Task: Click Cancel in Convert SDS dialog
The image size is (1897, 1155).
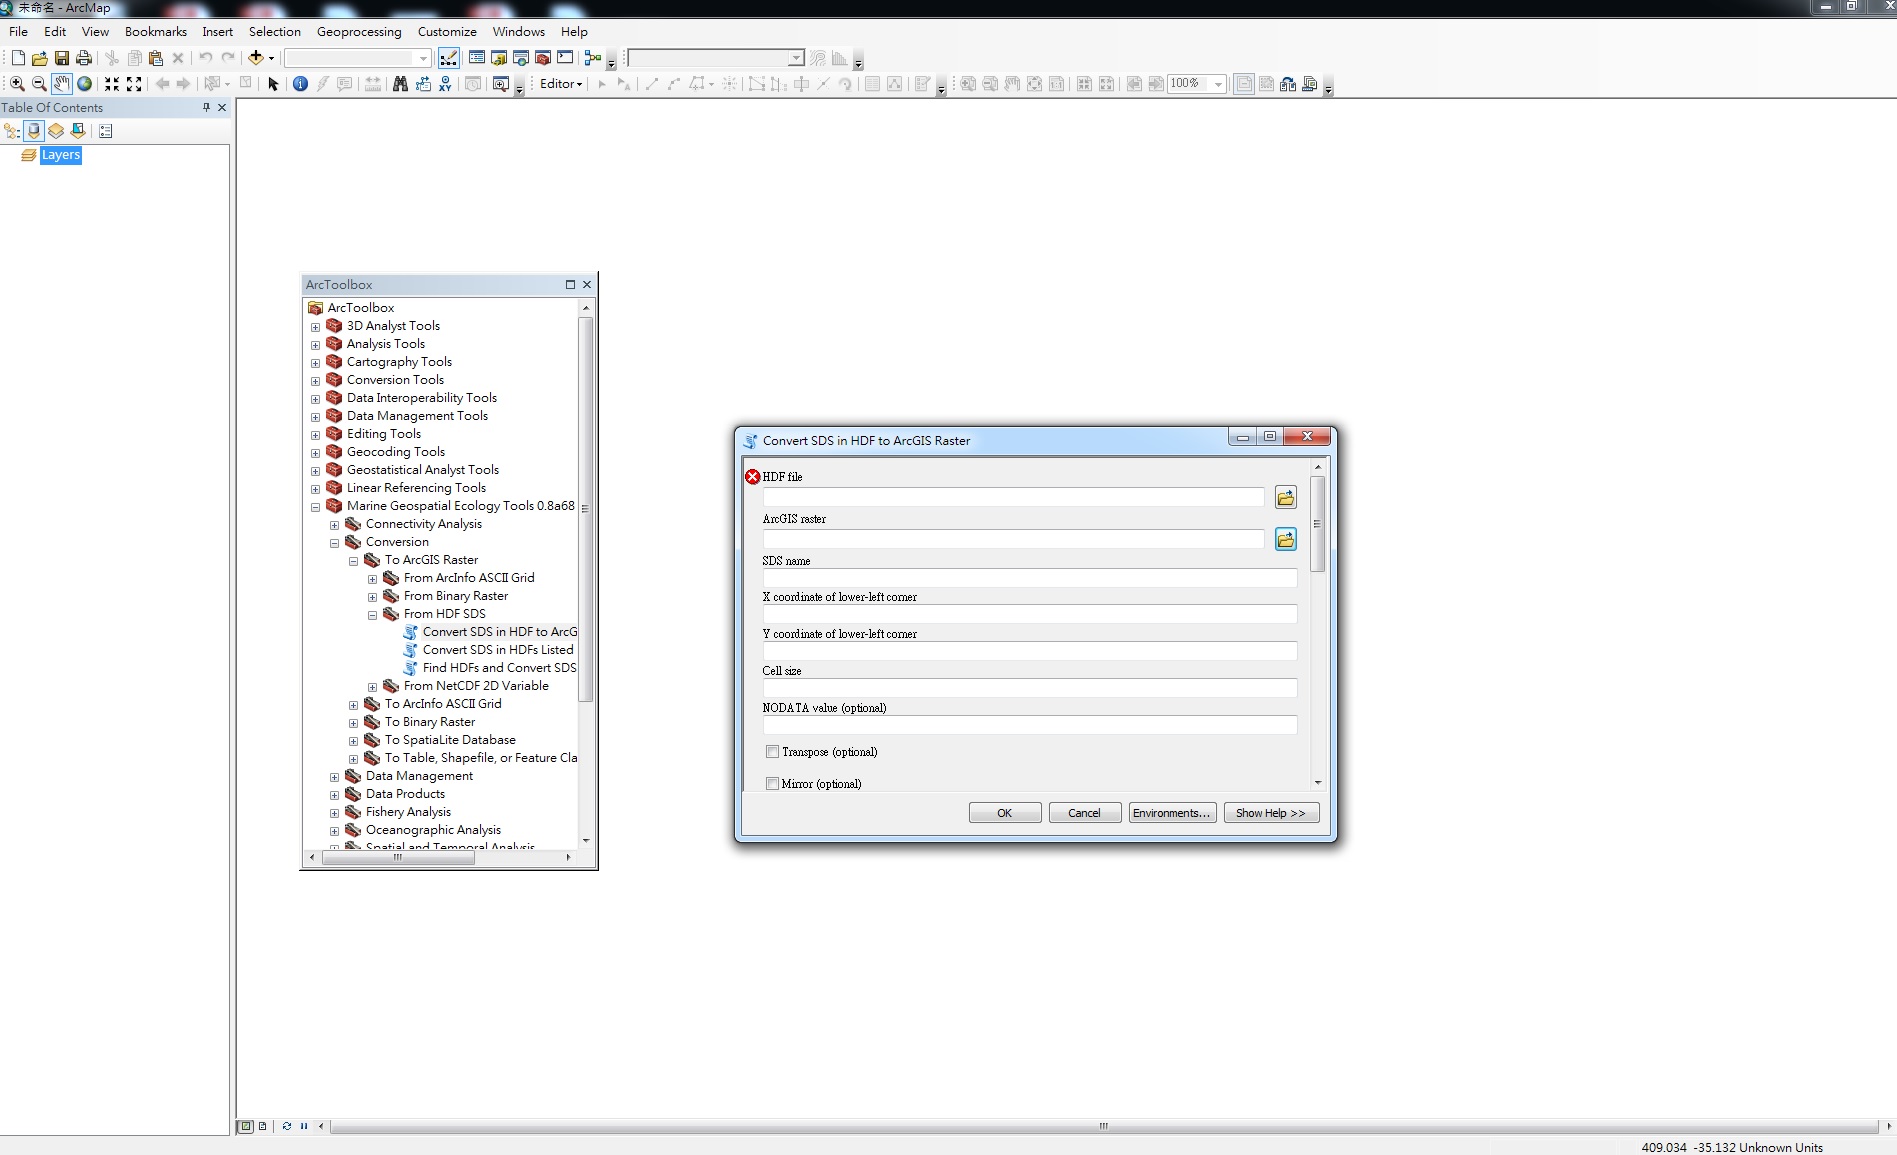Action: pos(1085,813)
